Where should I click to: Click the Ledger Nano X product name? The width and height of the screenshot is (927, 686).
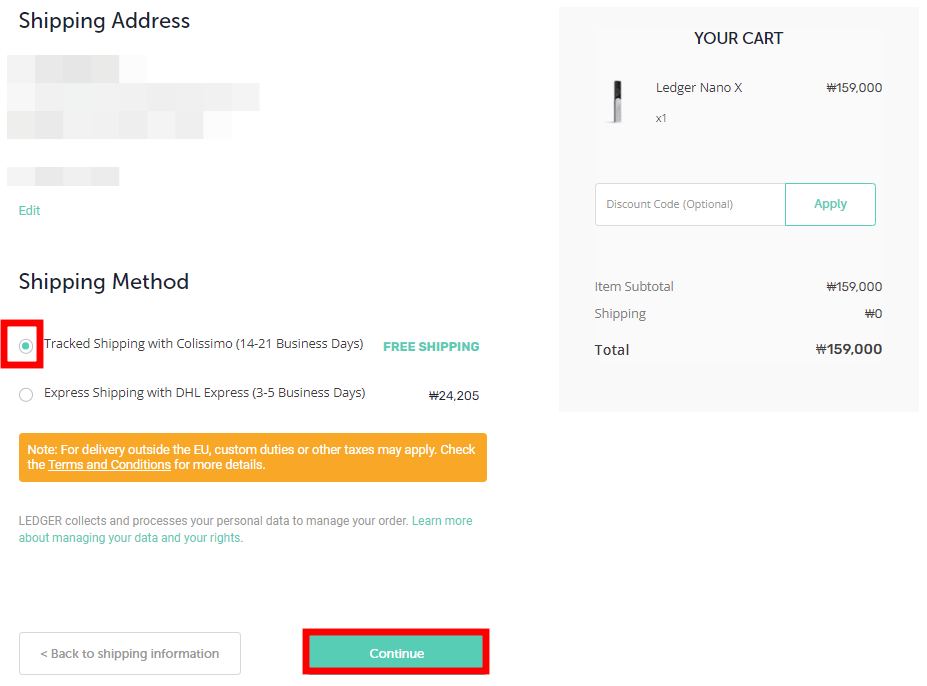(699, 88)
